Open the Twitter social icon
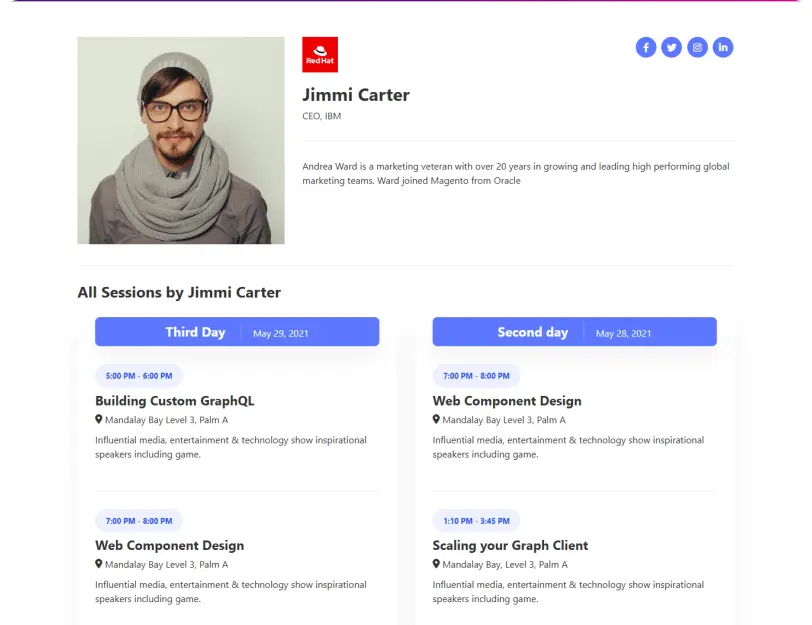Screen dimensions: 812x625 672,47
